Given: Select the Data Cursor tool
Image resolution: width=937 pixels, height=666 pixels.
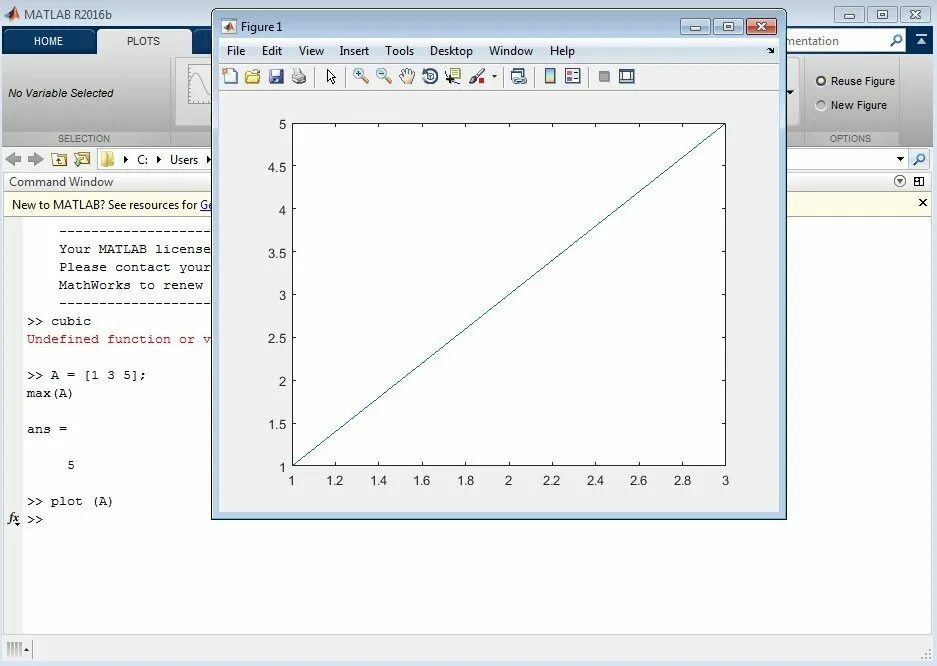Looking at the screenshot, I should point(453,76).
